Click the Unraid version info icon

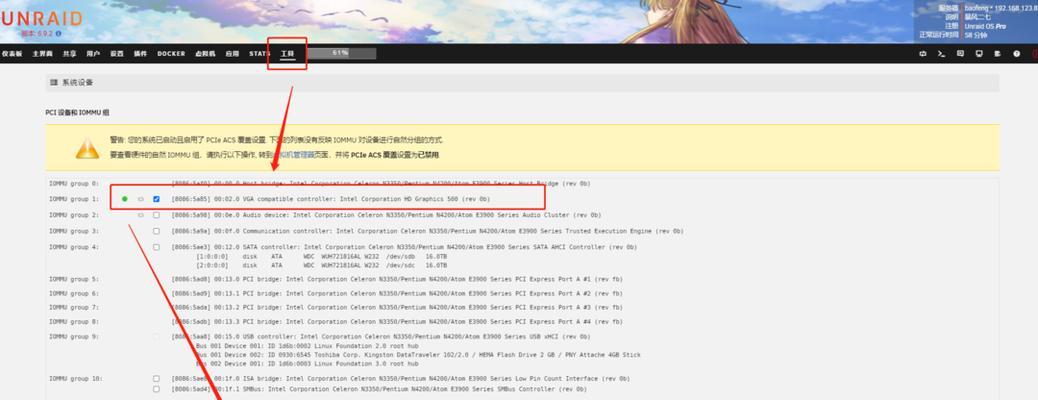click(58, 33)
